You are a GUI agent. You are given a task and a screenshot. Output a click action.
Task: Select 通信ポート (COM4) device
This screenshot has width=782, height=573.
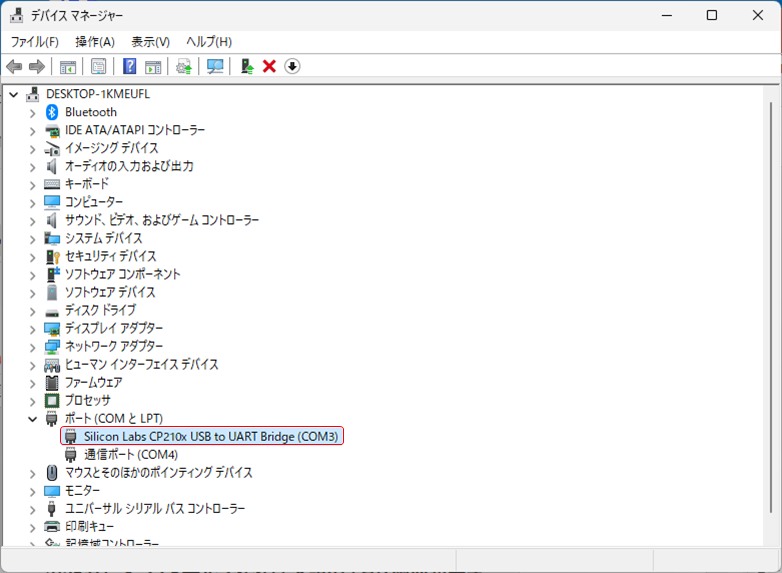tap(131, 454)
